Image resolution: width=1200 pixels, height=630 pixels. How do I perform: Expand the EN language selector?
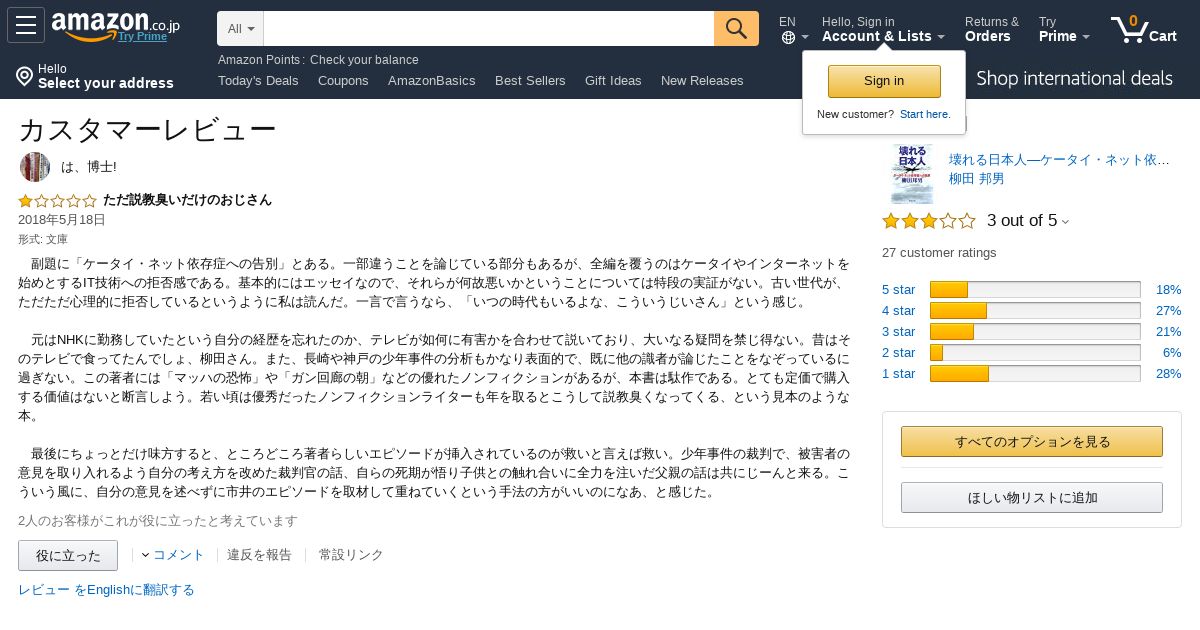pos(794,29)
